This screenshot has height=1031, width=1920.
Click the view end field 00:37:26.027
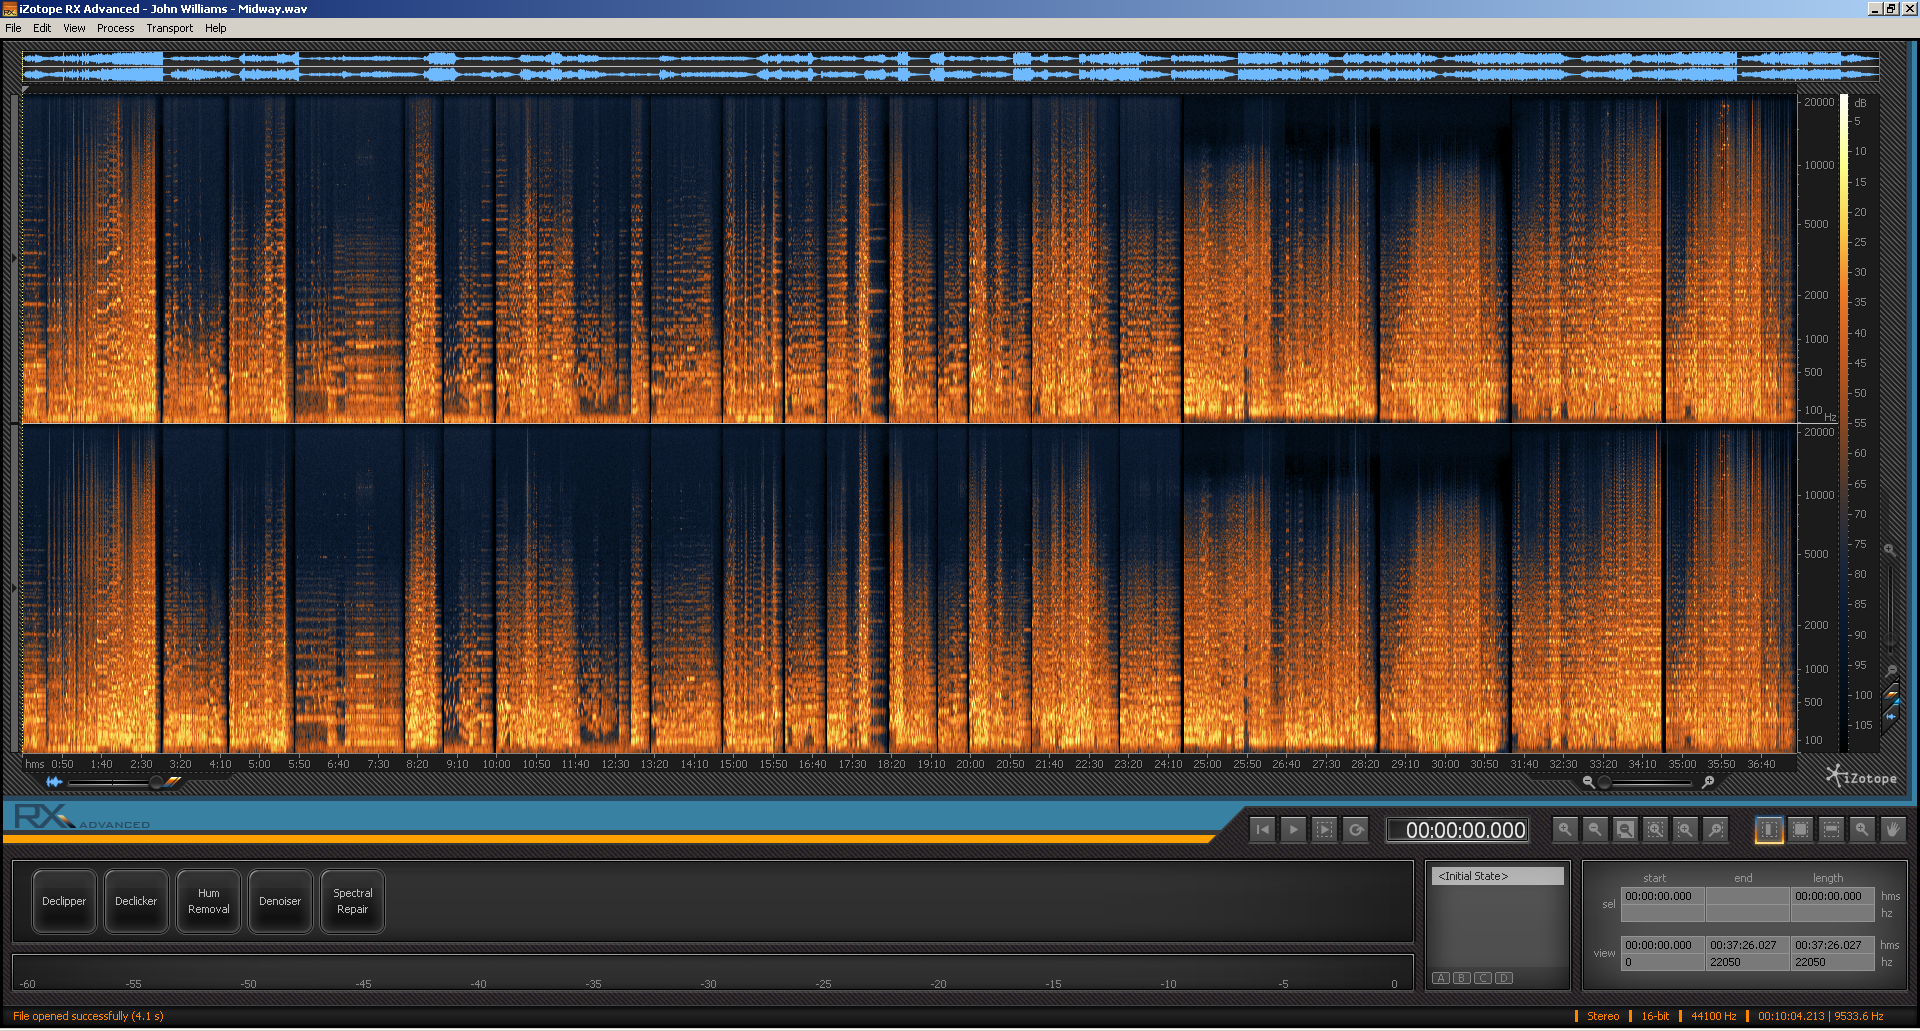(1748, 945)
